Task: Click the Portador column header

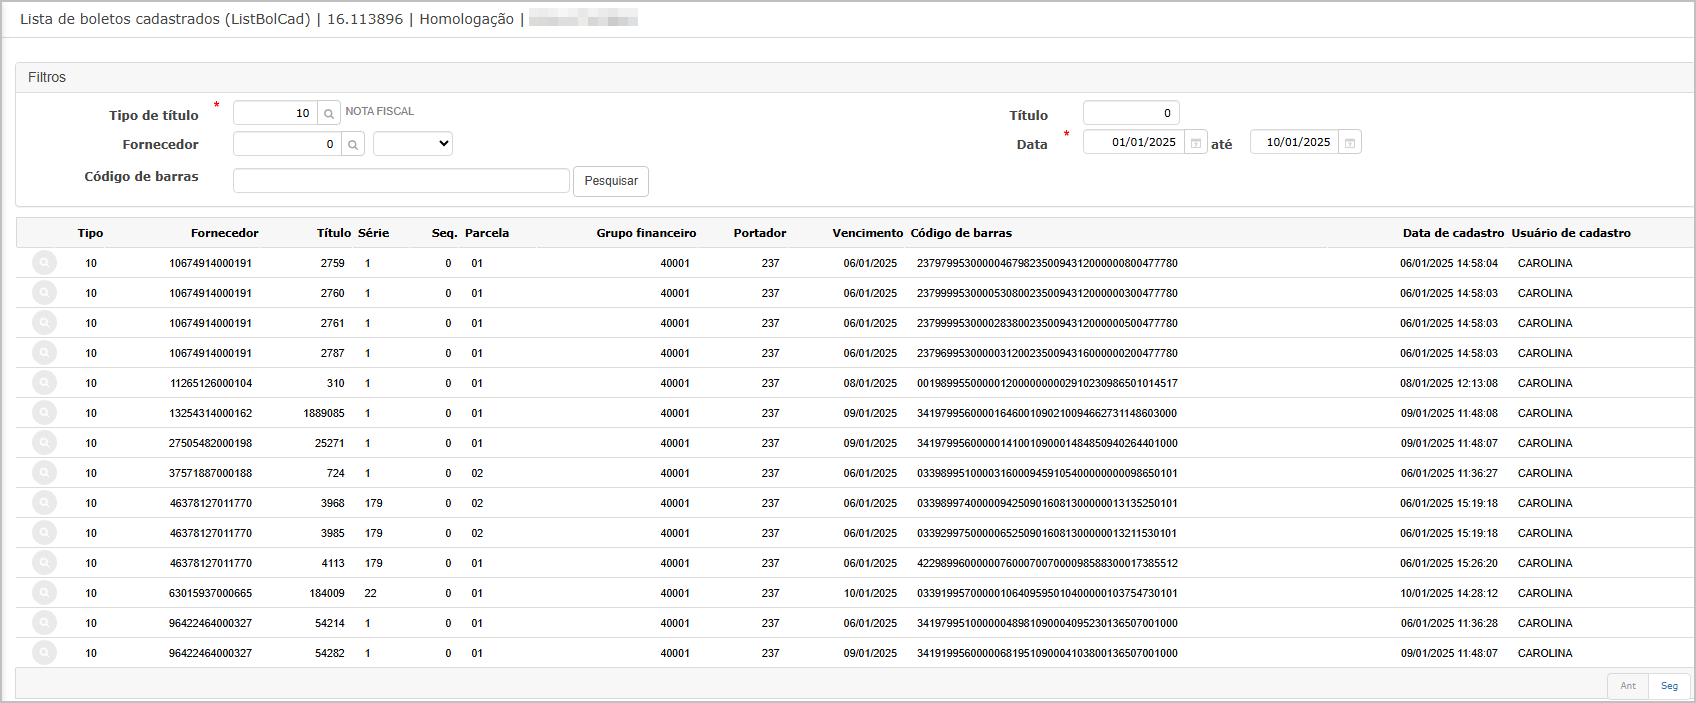Action: click(760, 233)
